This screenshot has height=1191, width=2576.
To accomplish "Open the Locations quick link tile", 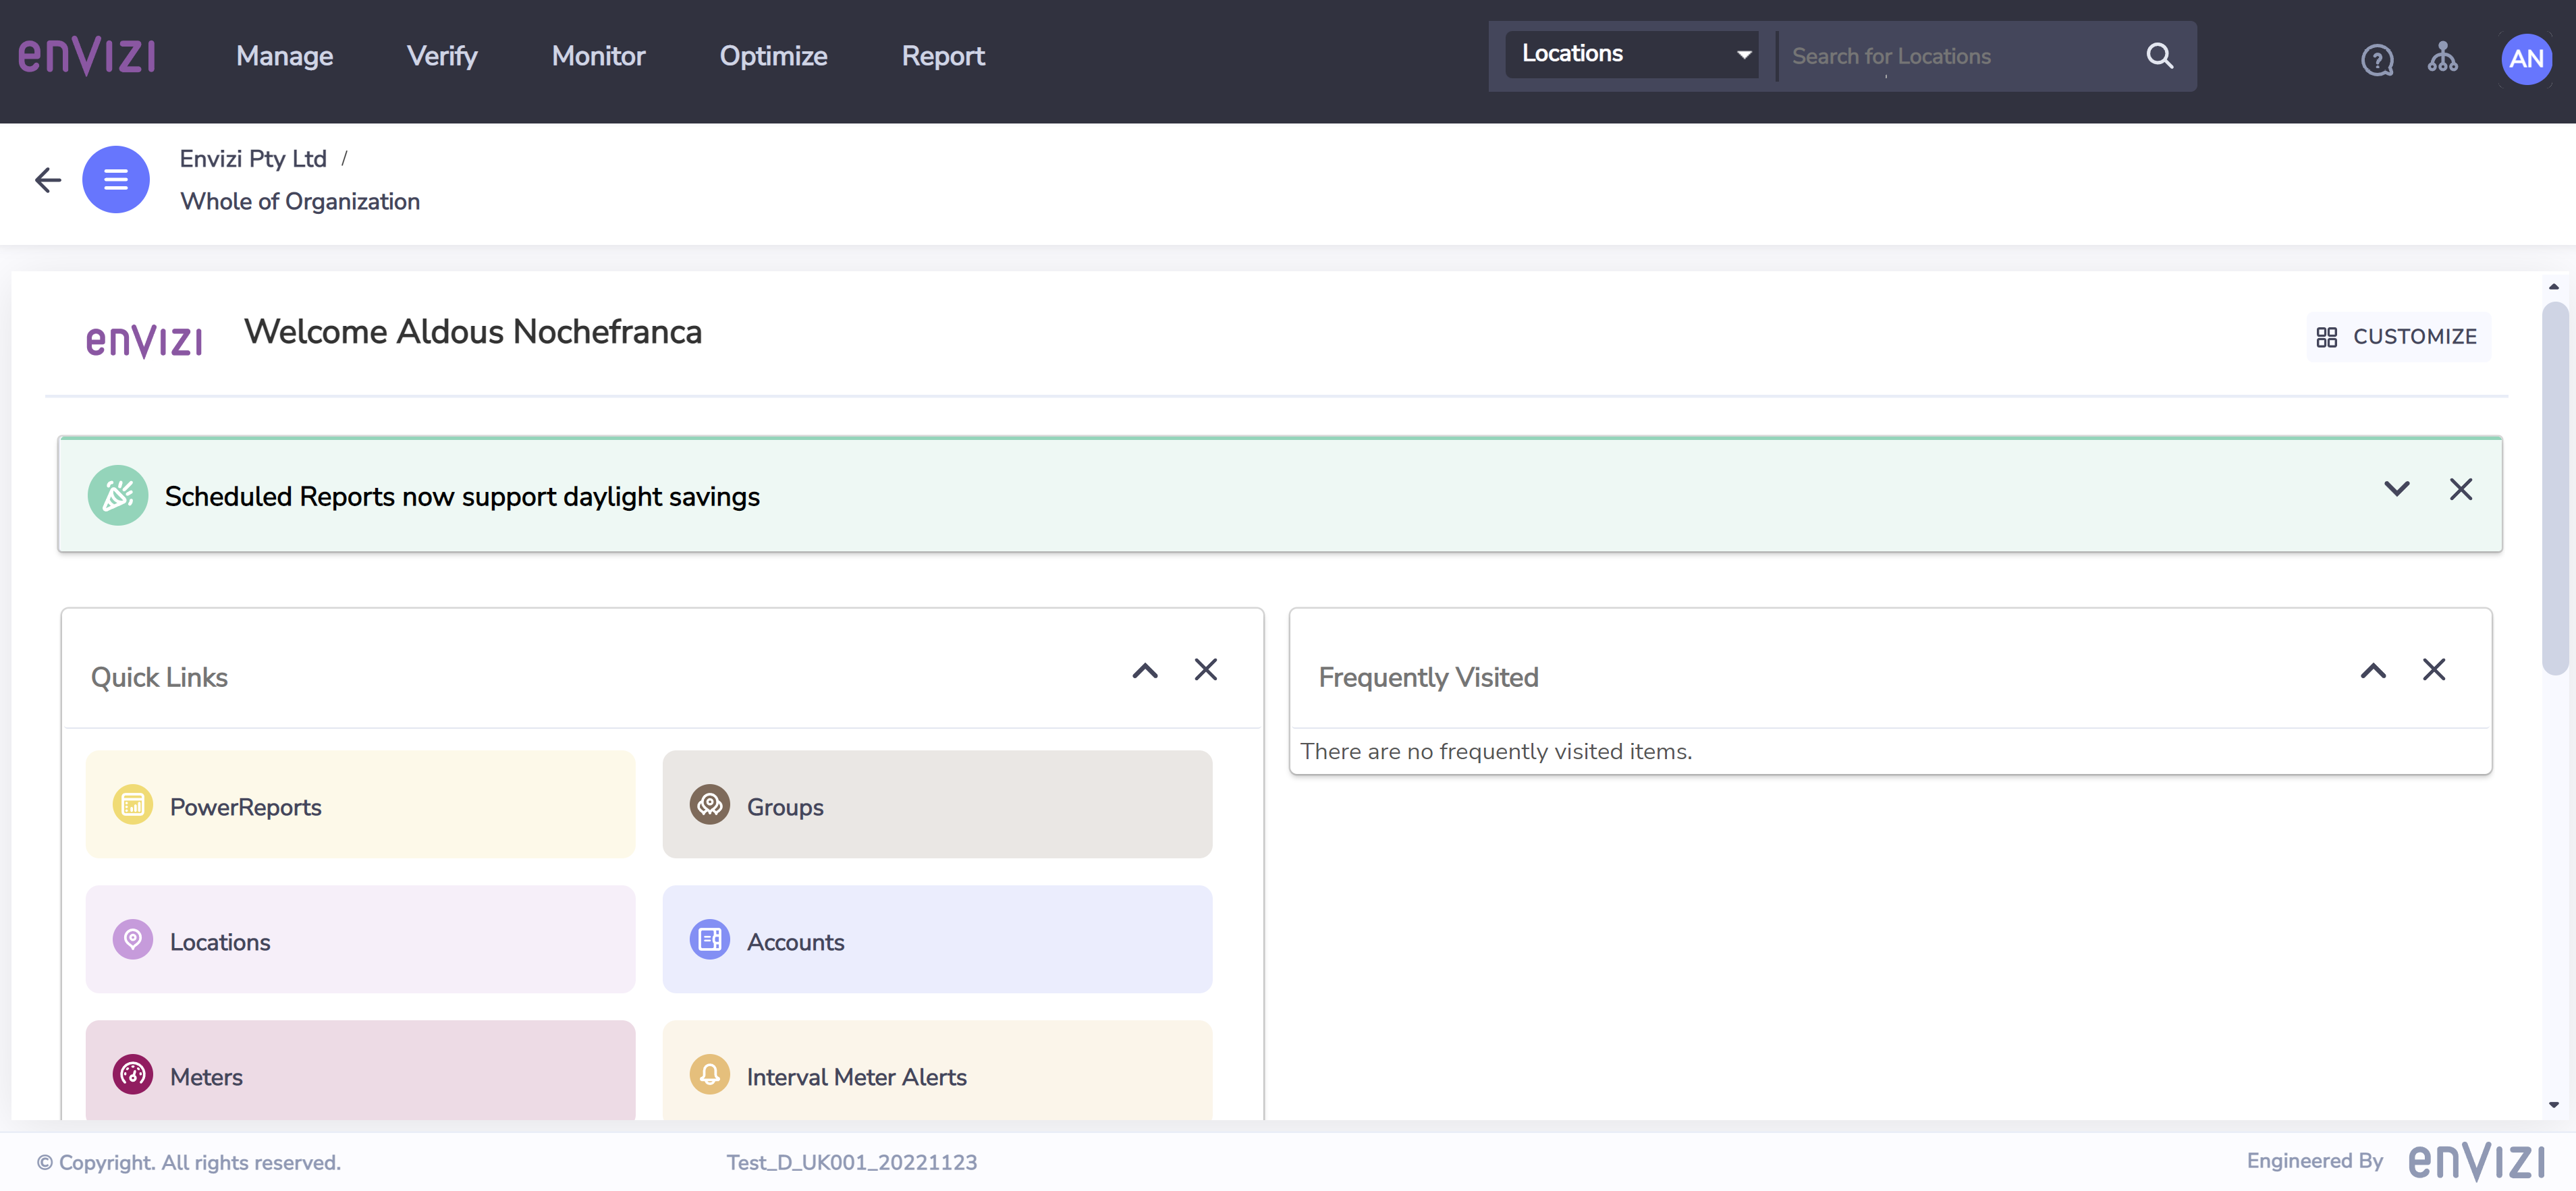I will pos(360,940).
